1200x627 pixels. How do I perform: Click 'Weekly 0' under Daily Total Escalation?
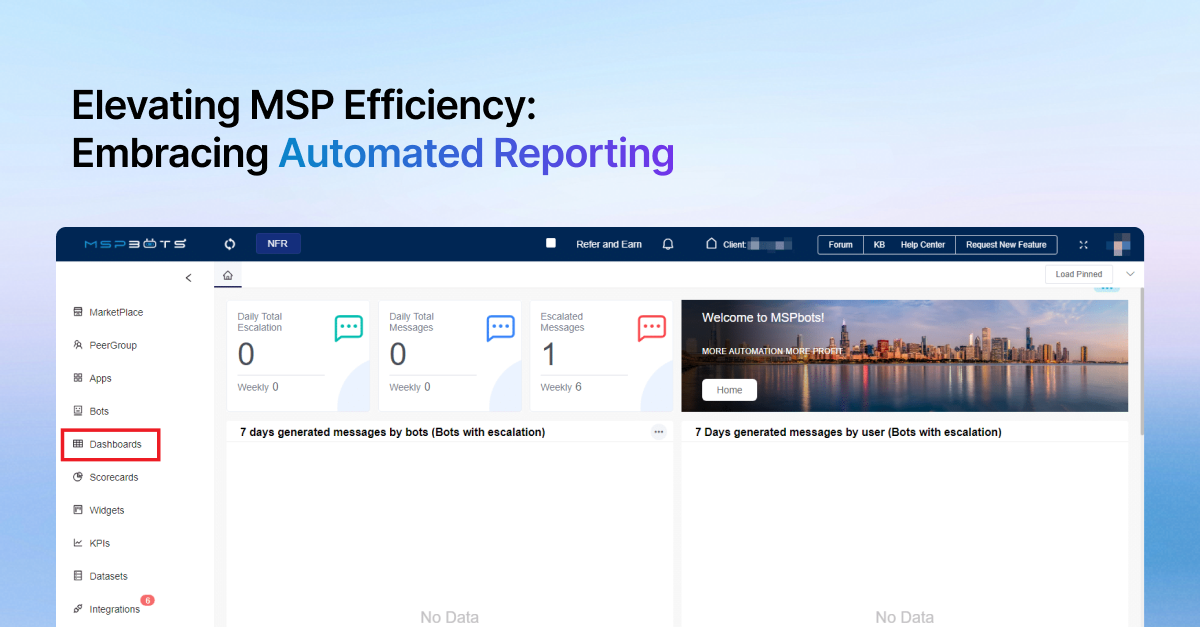tap(258, 387)
